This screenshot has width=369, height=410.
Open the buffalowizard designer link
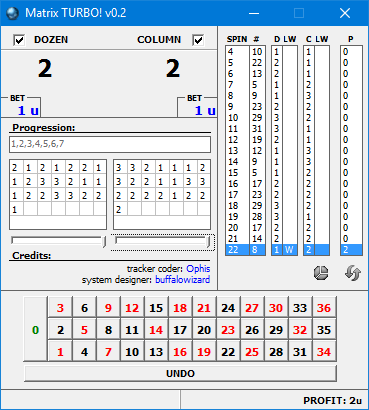pyautogui.click(x=183, y=279)
